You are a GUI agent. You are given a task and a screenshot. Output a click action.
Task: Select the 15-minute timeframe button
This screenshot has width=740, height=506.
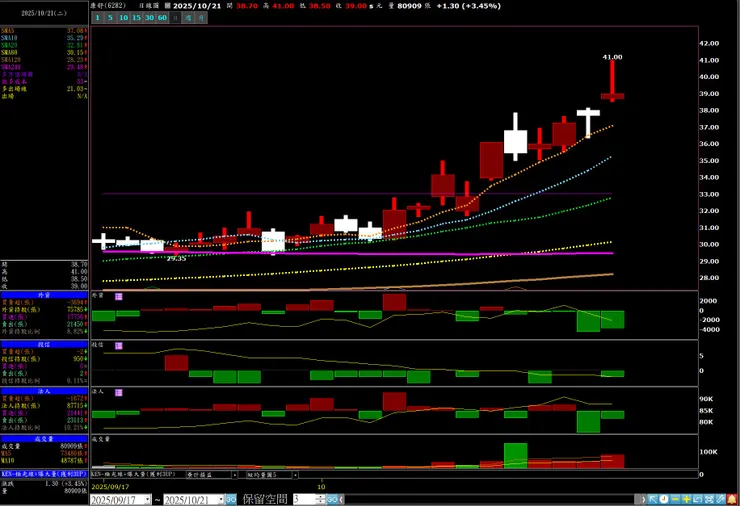(136, 17)
